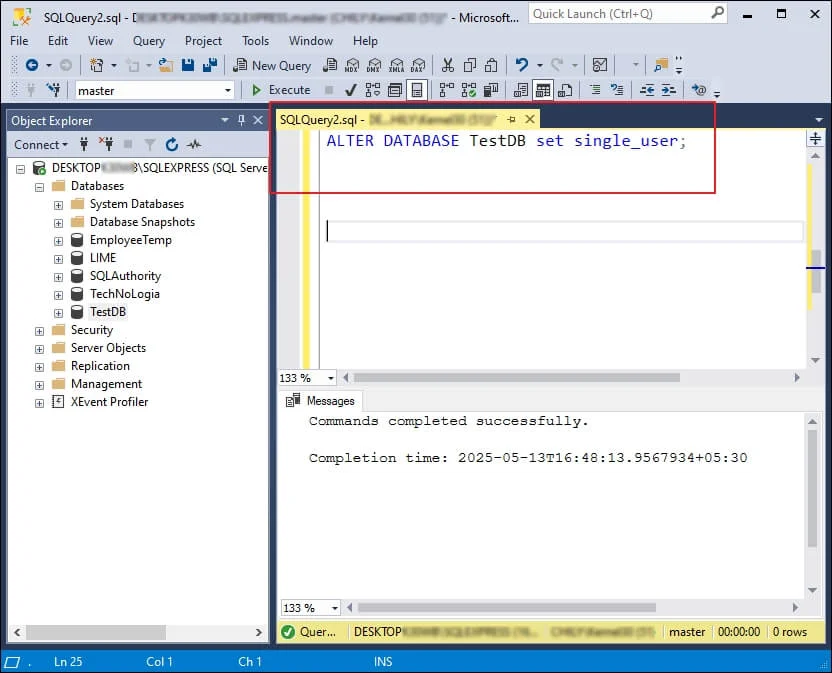
Task: Expand the Security folder node
Action: pyautogui.click(x=39, y=331)
